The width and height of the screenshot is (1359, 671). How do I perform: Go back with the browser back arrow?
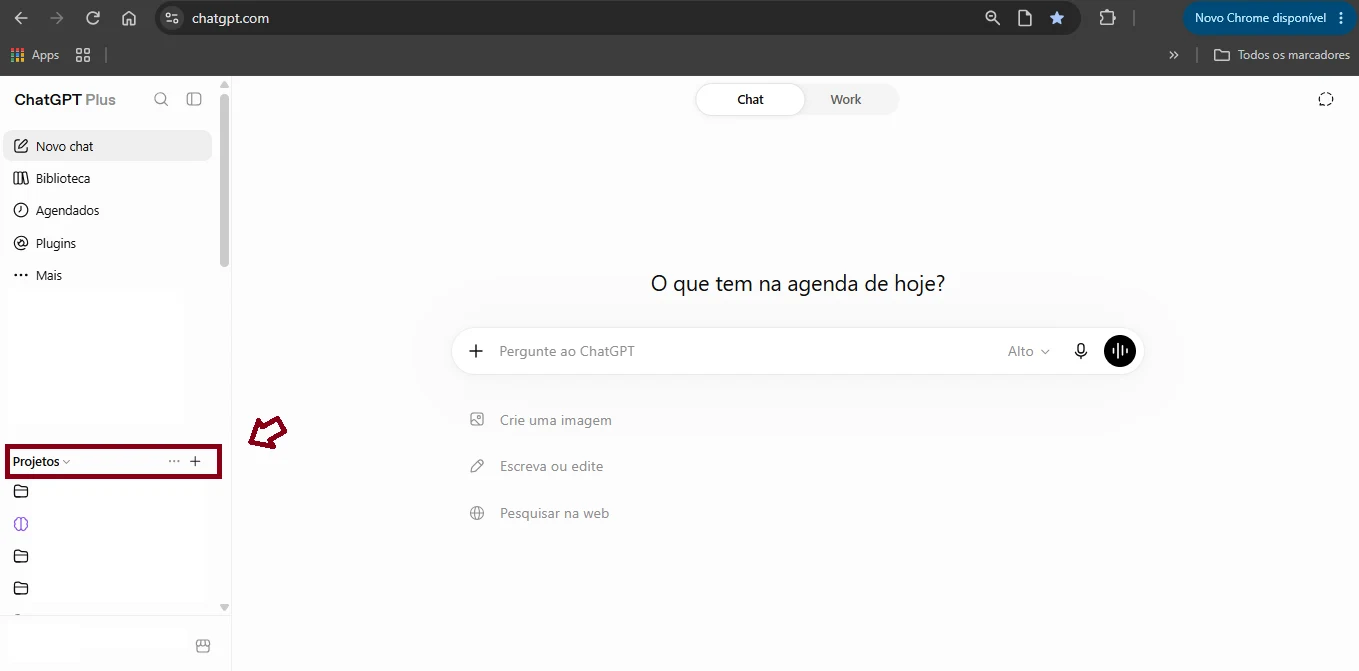click(x=21, y=18)
